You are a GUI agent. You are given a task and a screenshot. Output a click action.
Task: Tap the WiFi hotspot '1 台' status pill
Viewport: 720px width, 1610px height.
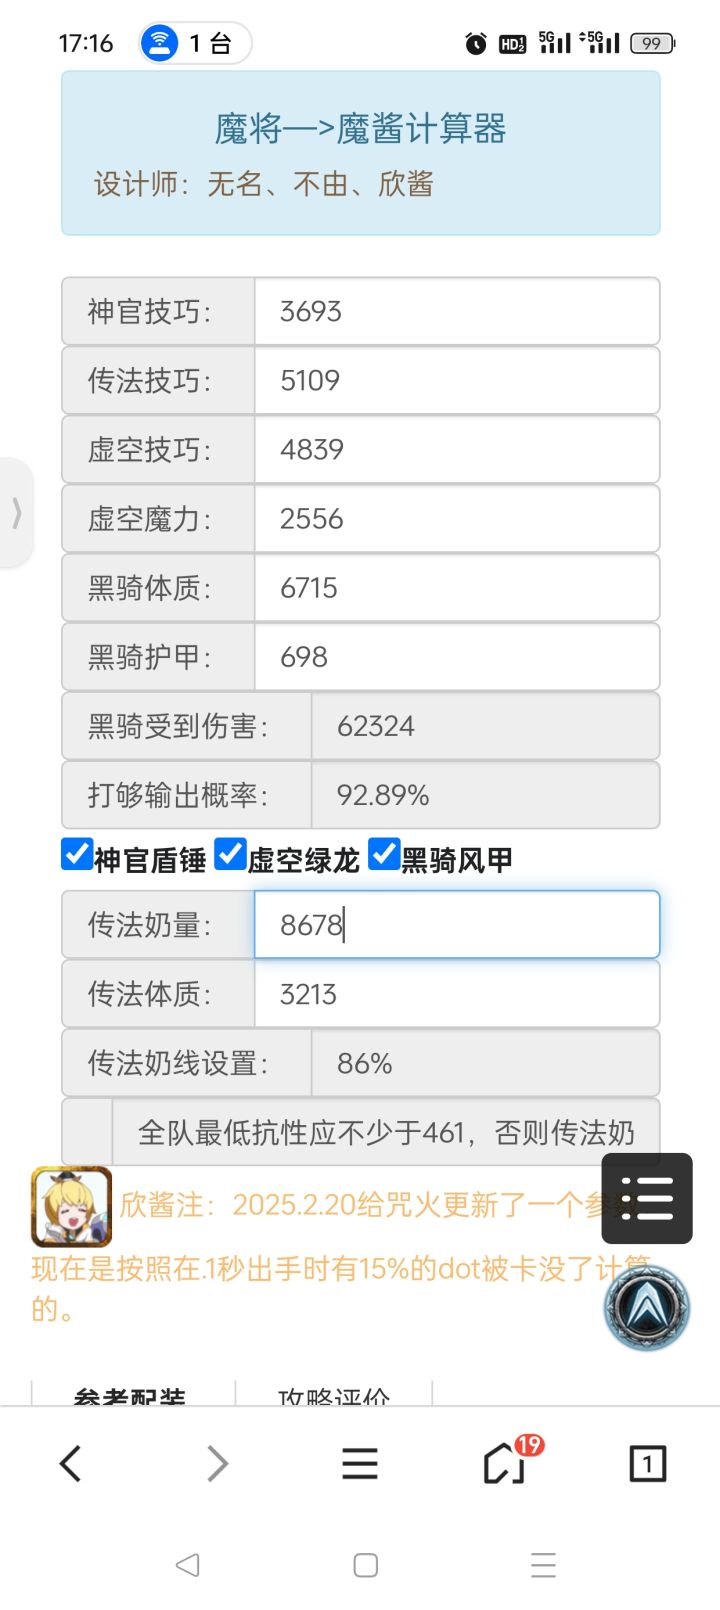pyautogui.click(x=195, y=43)
